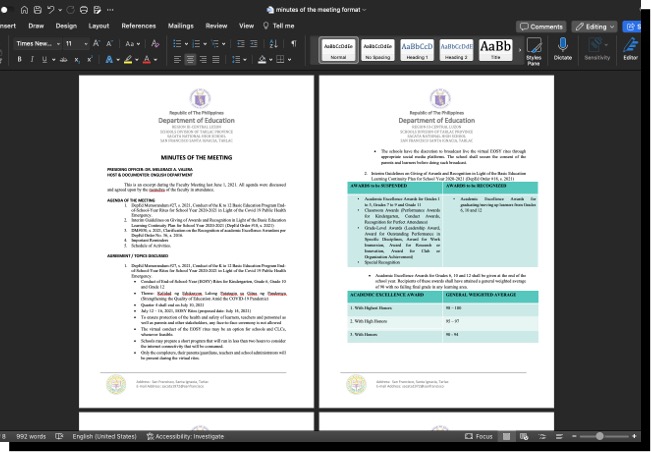Viewport: 651px width, 452px height.
Task: Clear all formatting icon
Action: click(x=155, y=44)
